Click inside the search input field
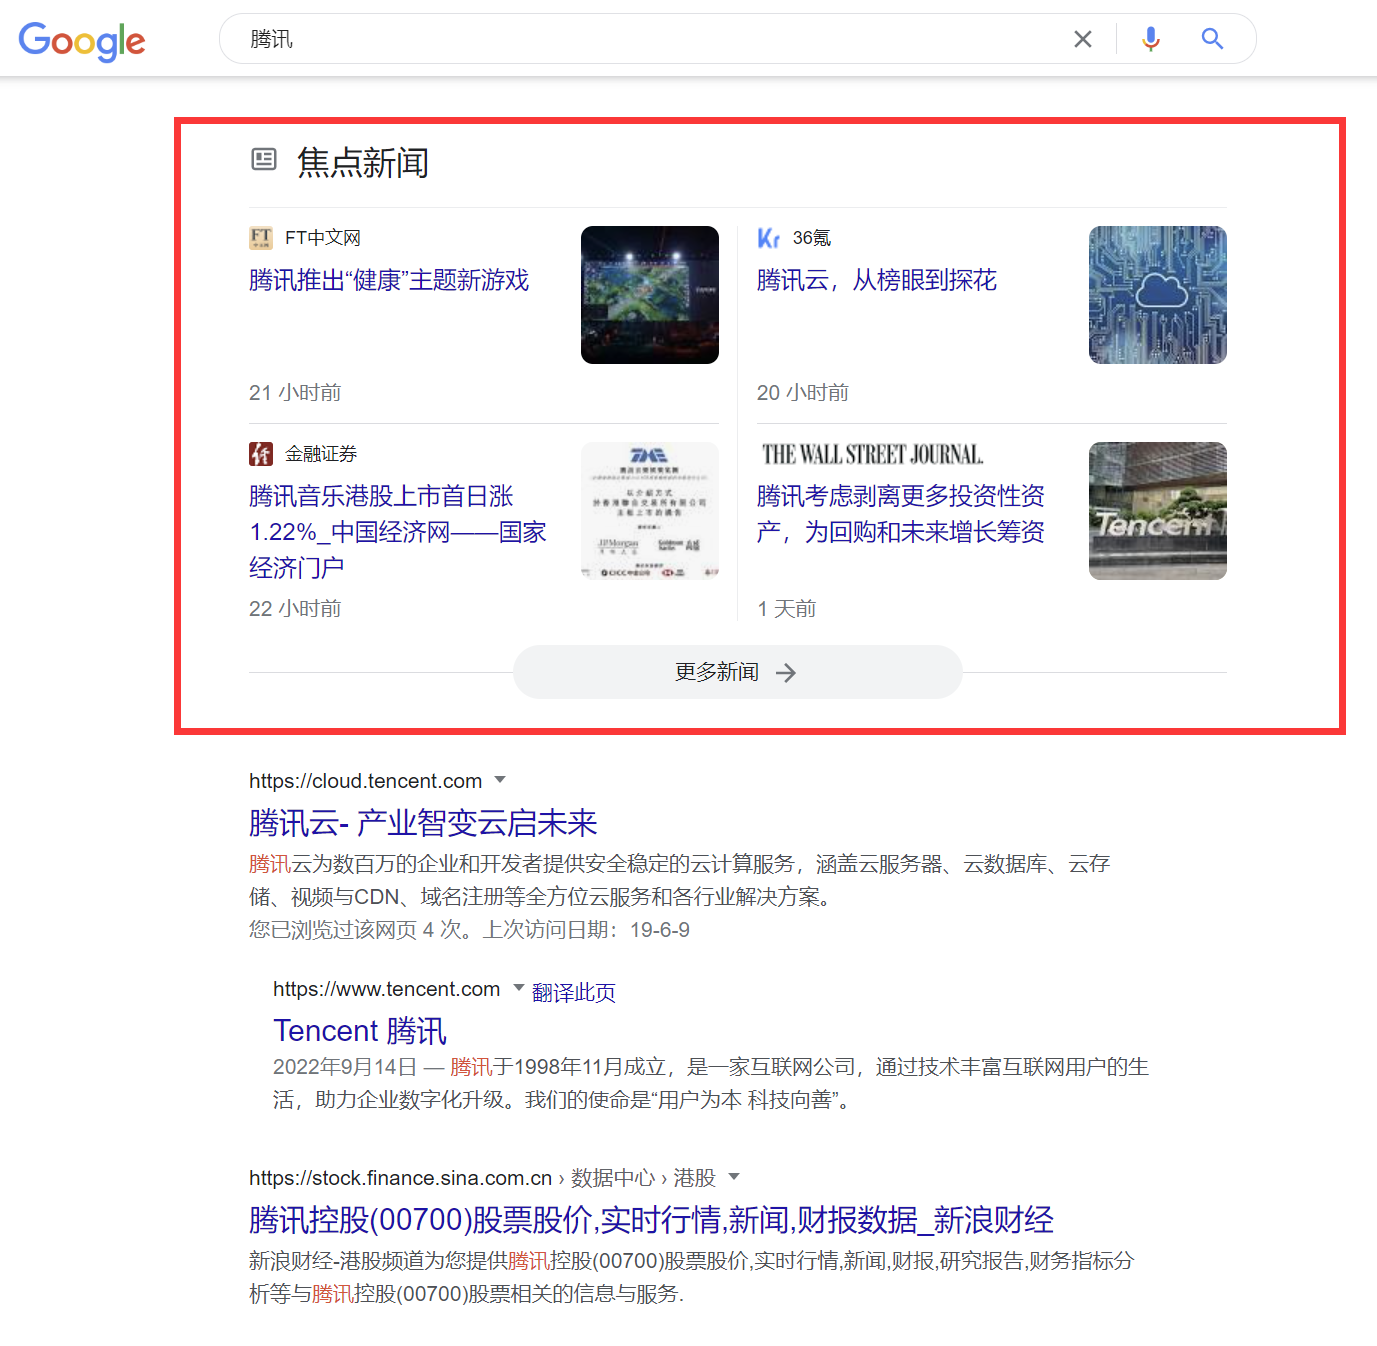 600,38
